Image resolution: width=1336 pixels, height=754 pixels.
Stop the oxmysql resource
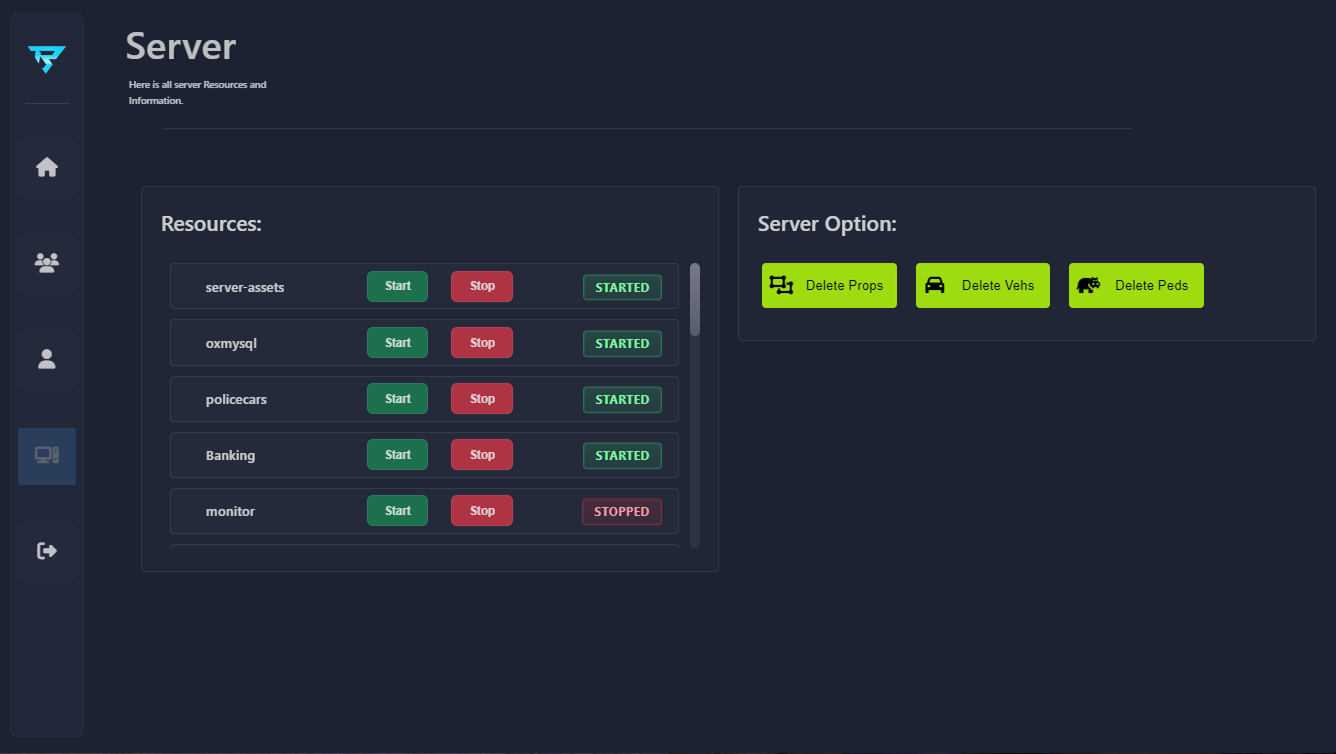482,342
